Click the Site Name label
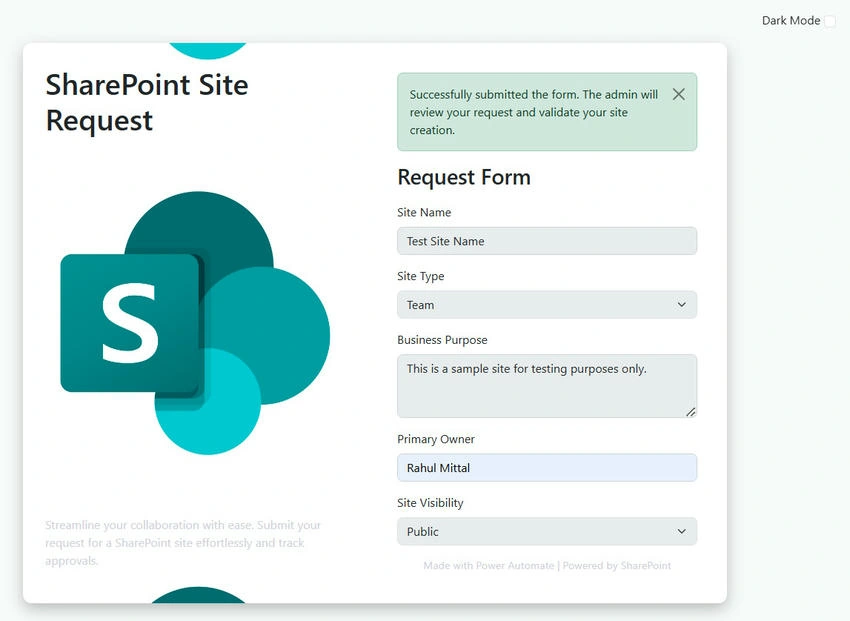The image size is (850, 621). coord(424,212)
